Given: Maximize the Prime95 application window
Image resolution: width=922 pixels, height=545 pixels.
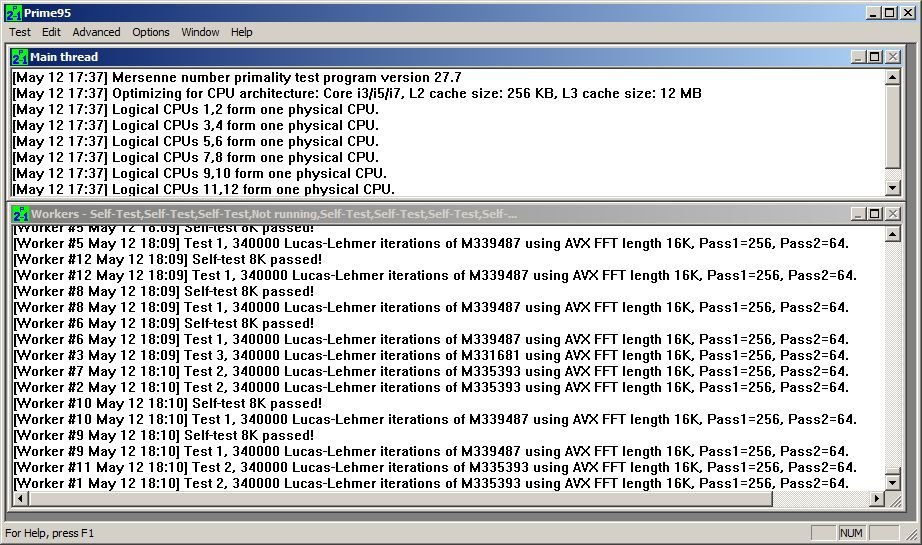Looking at the screenshot, I should click(x=890, y=13).
